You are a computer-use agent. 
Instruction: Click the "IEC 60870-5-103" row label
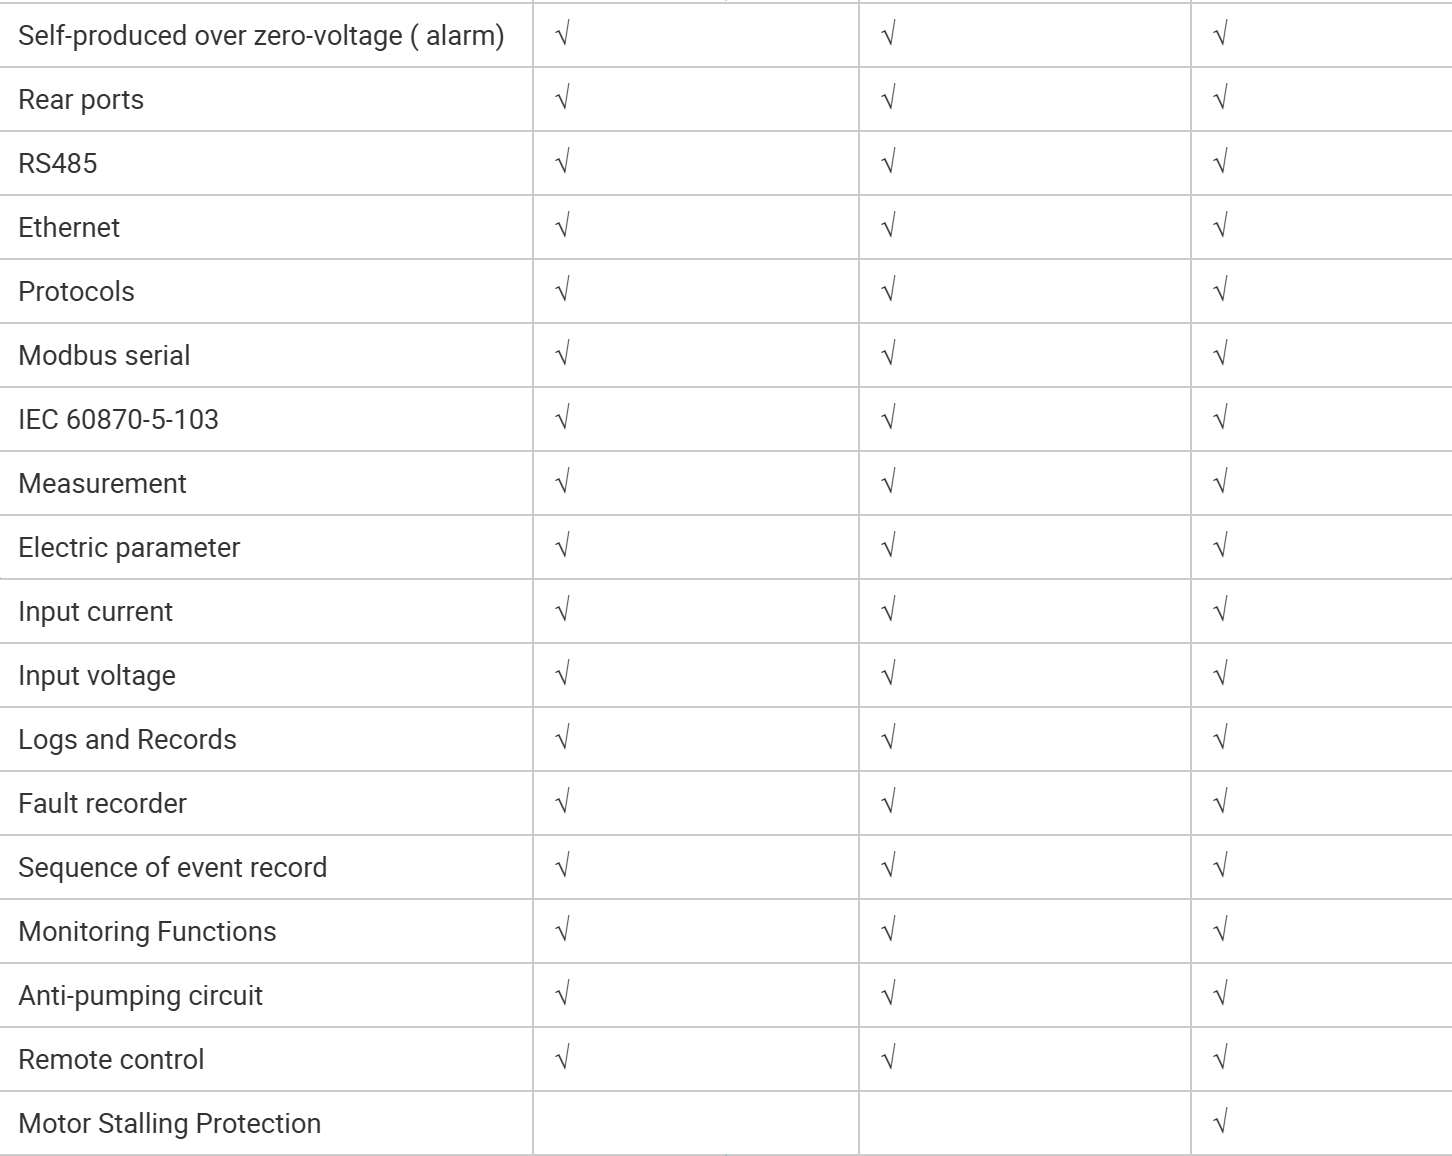click(x=118, y=420)
